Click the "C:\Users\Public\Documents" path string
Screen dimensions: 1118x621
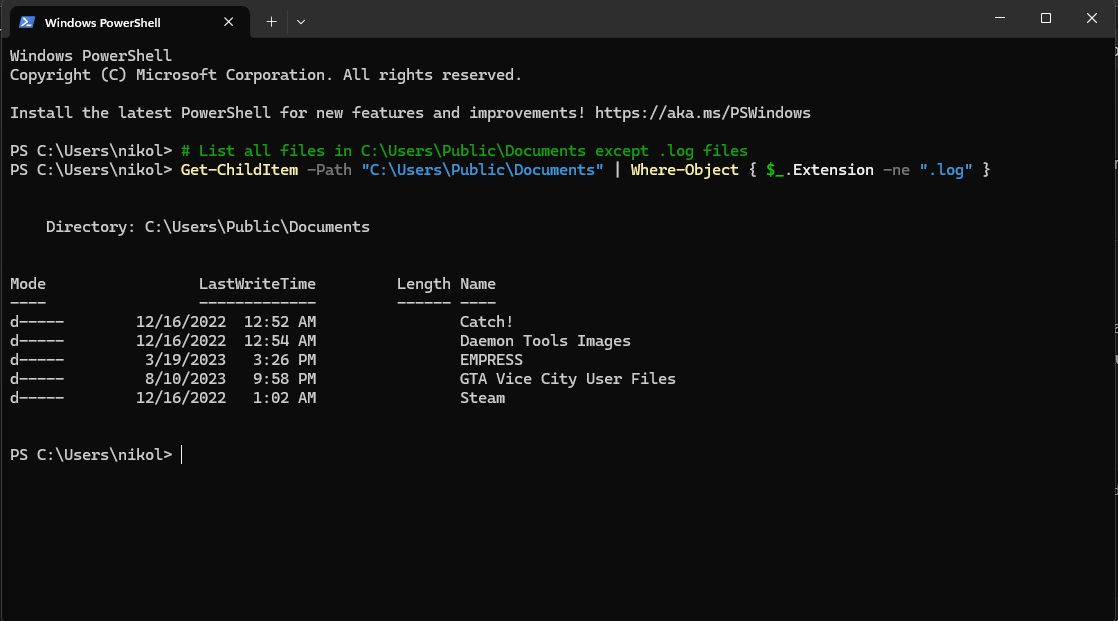[x=482, y=170]
